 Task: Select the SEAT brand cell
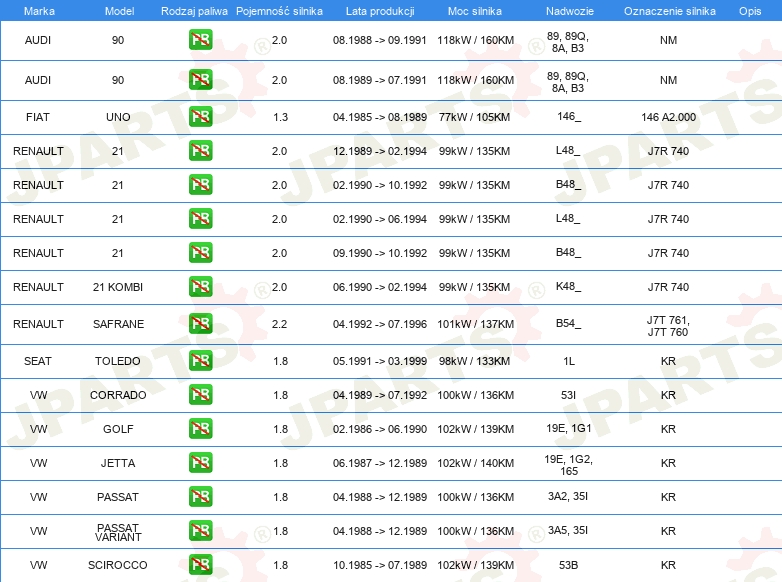[38, 361]
